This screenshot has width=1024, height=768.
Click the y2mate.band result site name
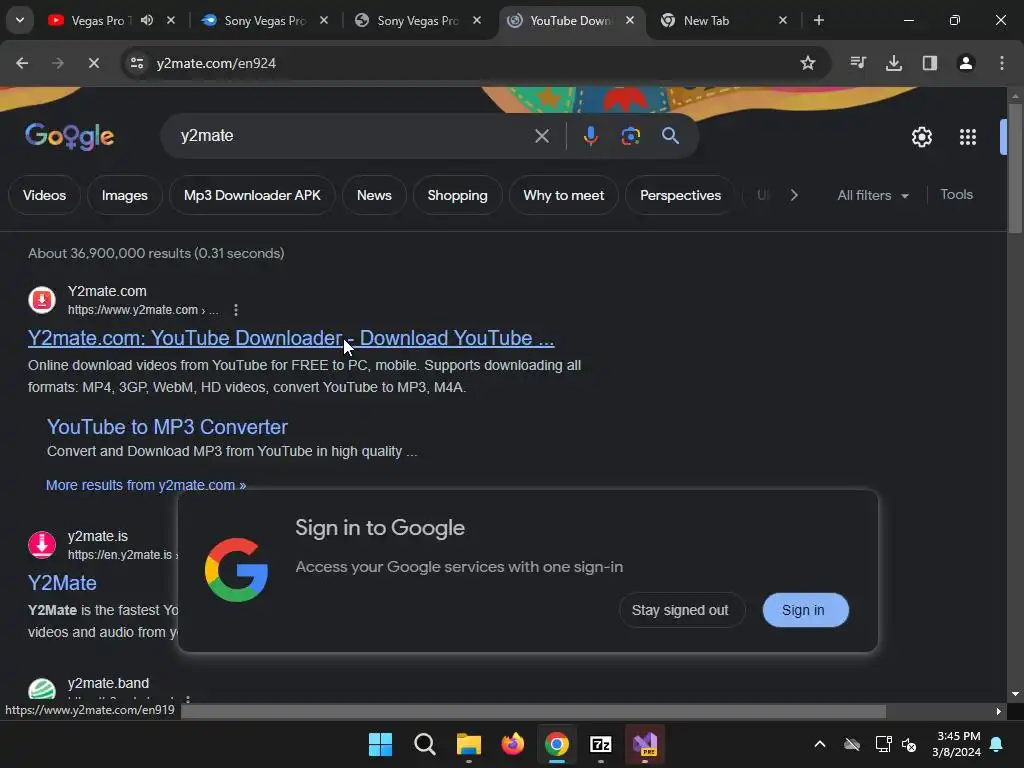(108, 683)
